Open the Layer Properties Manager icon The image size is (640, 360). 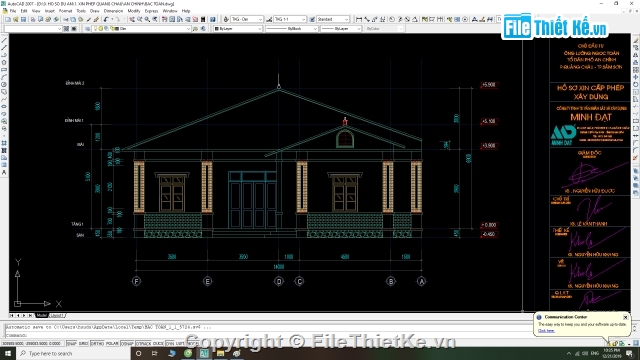88,29
